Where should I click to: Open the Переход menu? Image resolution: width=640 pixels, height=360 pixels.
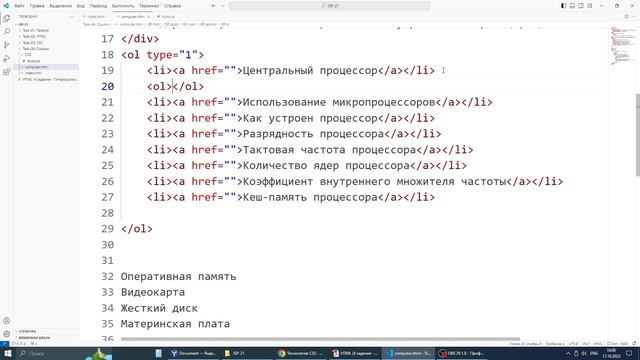click(x=98, y=6)
